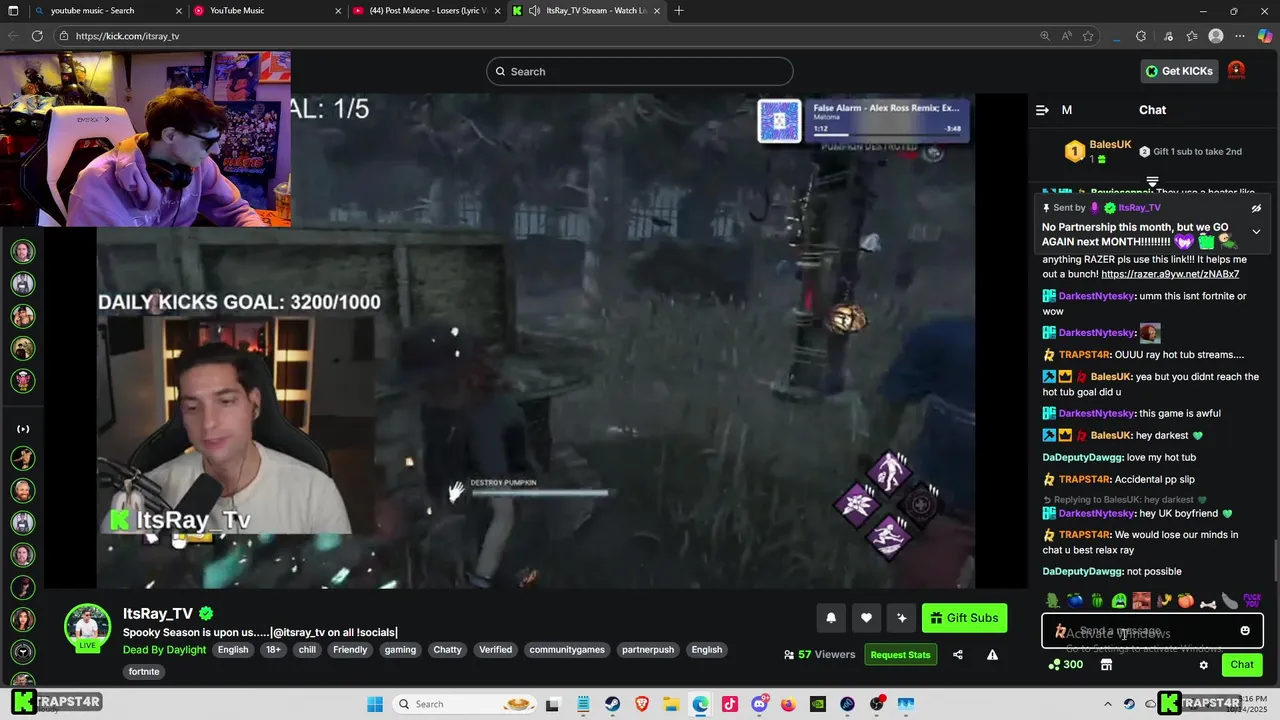Click the Gift Subs button
The image size is (1280, 720).
click(964, 618)
